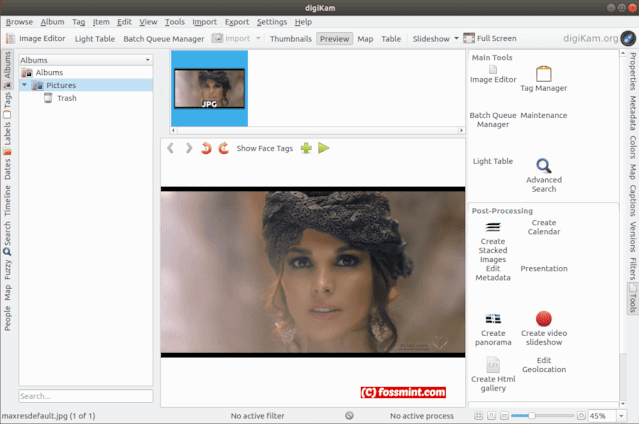Rotate the preview image right
The image size is (639, 424).
click(223, 148)
